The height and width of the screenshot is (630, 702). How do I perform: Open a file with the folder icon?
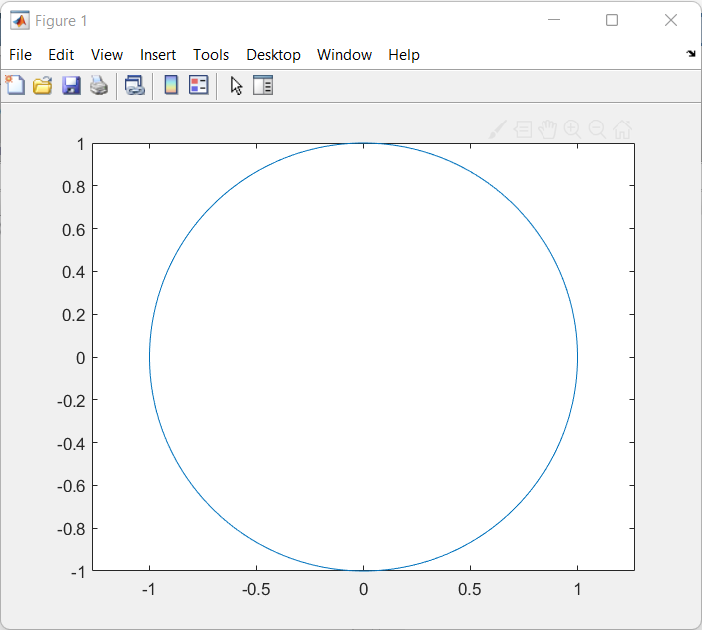point(43,85)
